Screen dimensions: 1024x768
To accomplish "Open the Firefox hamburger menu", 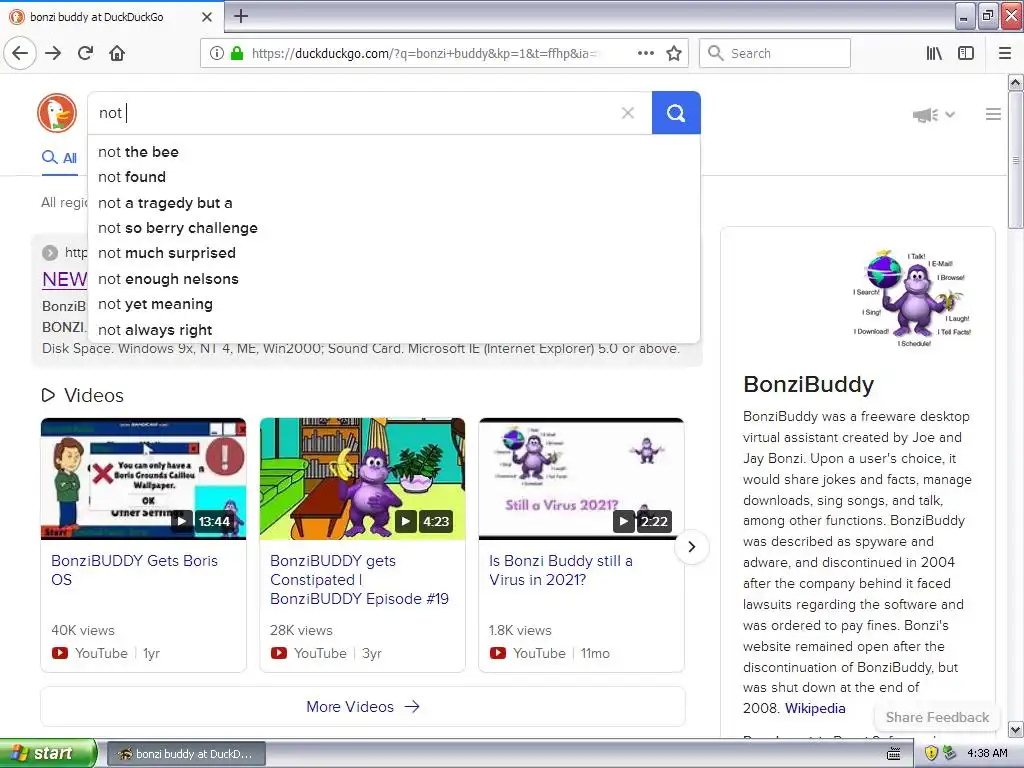I will click(1005, 53).
